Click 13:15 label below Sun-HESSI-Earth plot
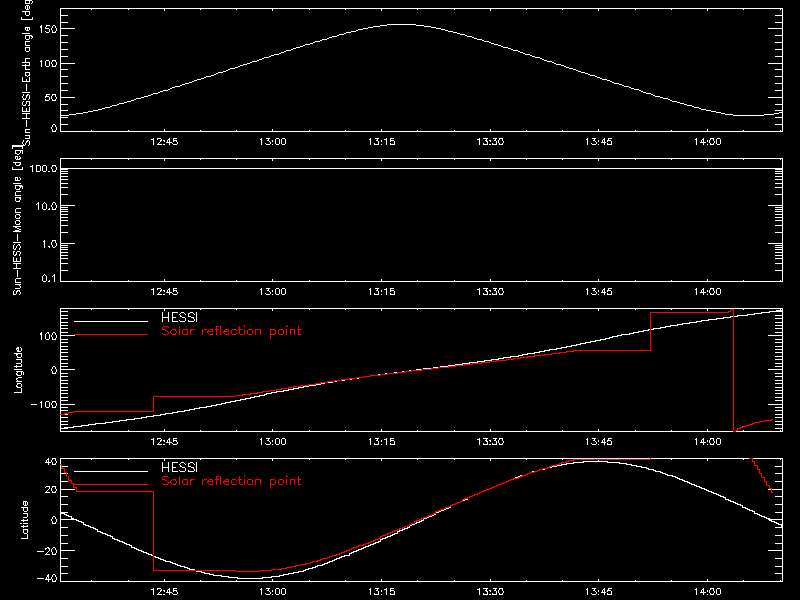800x600 pixels. pyautogui.click(x=382, y=142)
